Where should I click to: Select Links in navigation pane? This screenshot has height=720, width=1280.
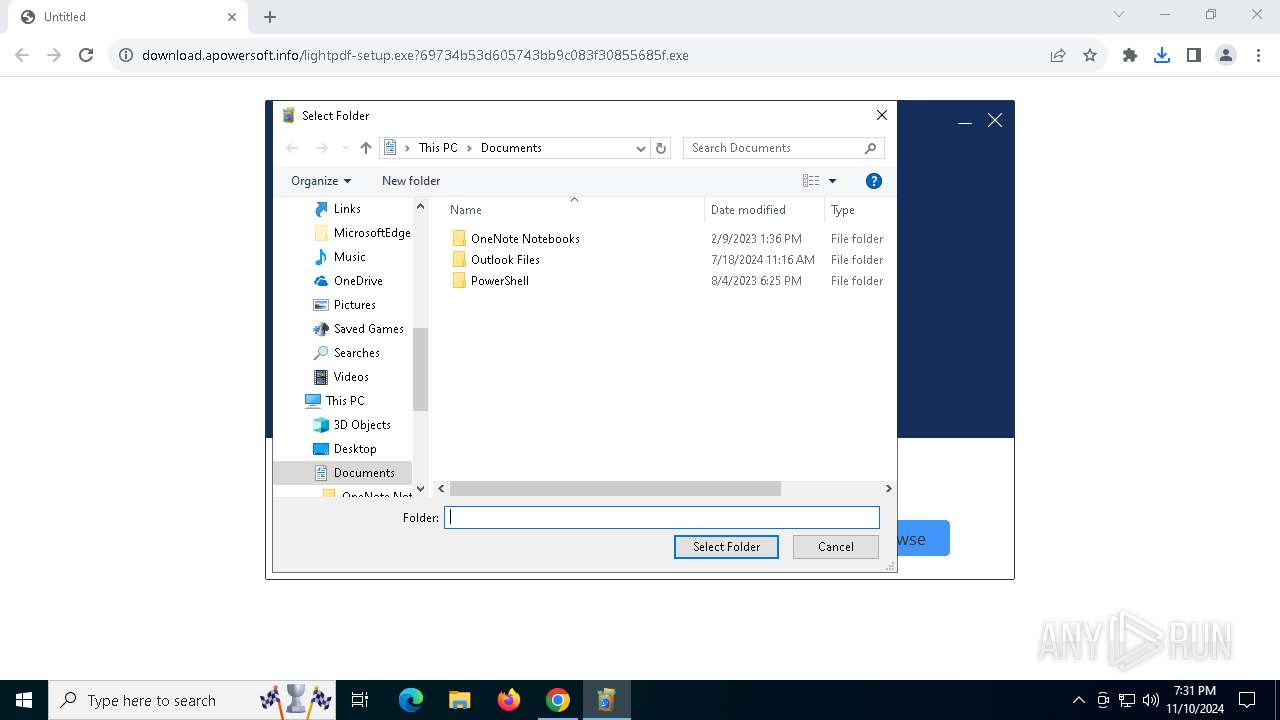click(x=346, y=209)
